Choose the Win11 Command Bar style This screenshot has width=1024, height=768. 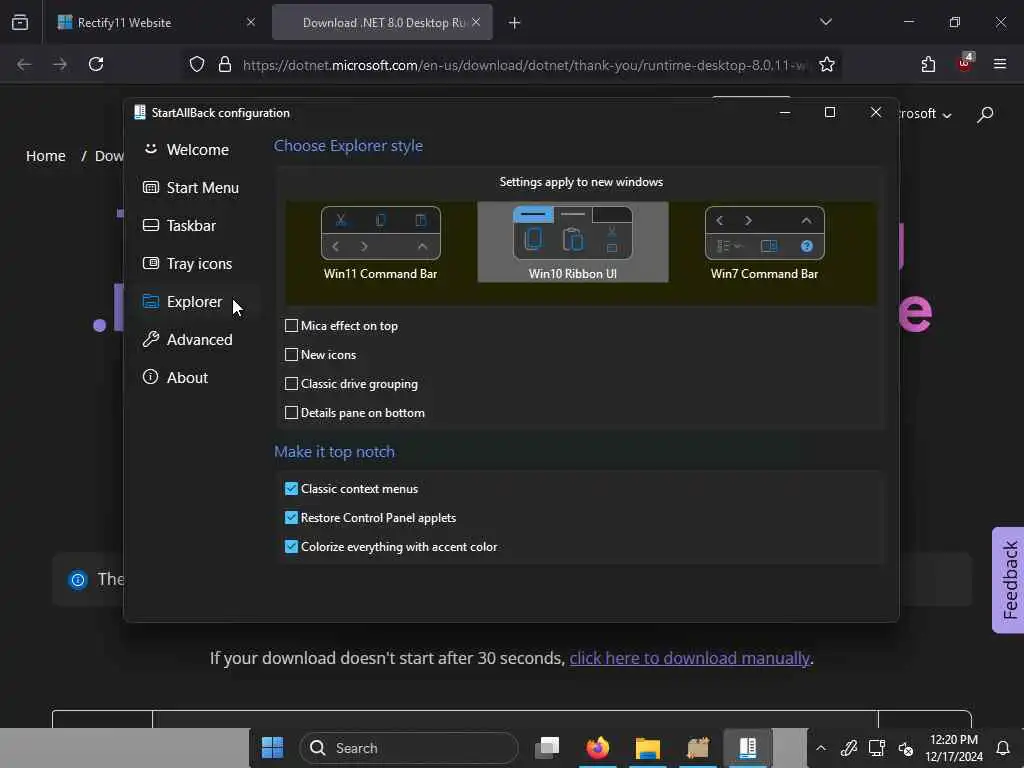pos(381,242)
